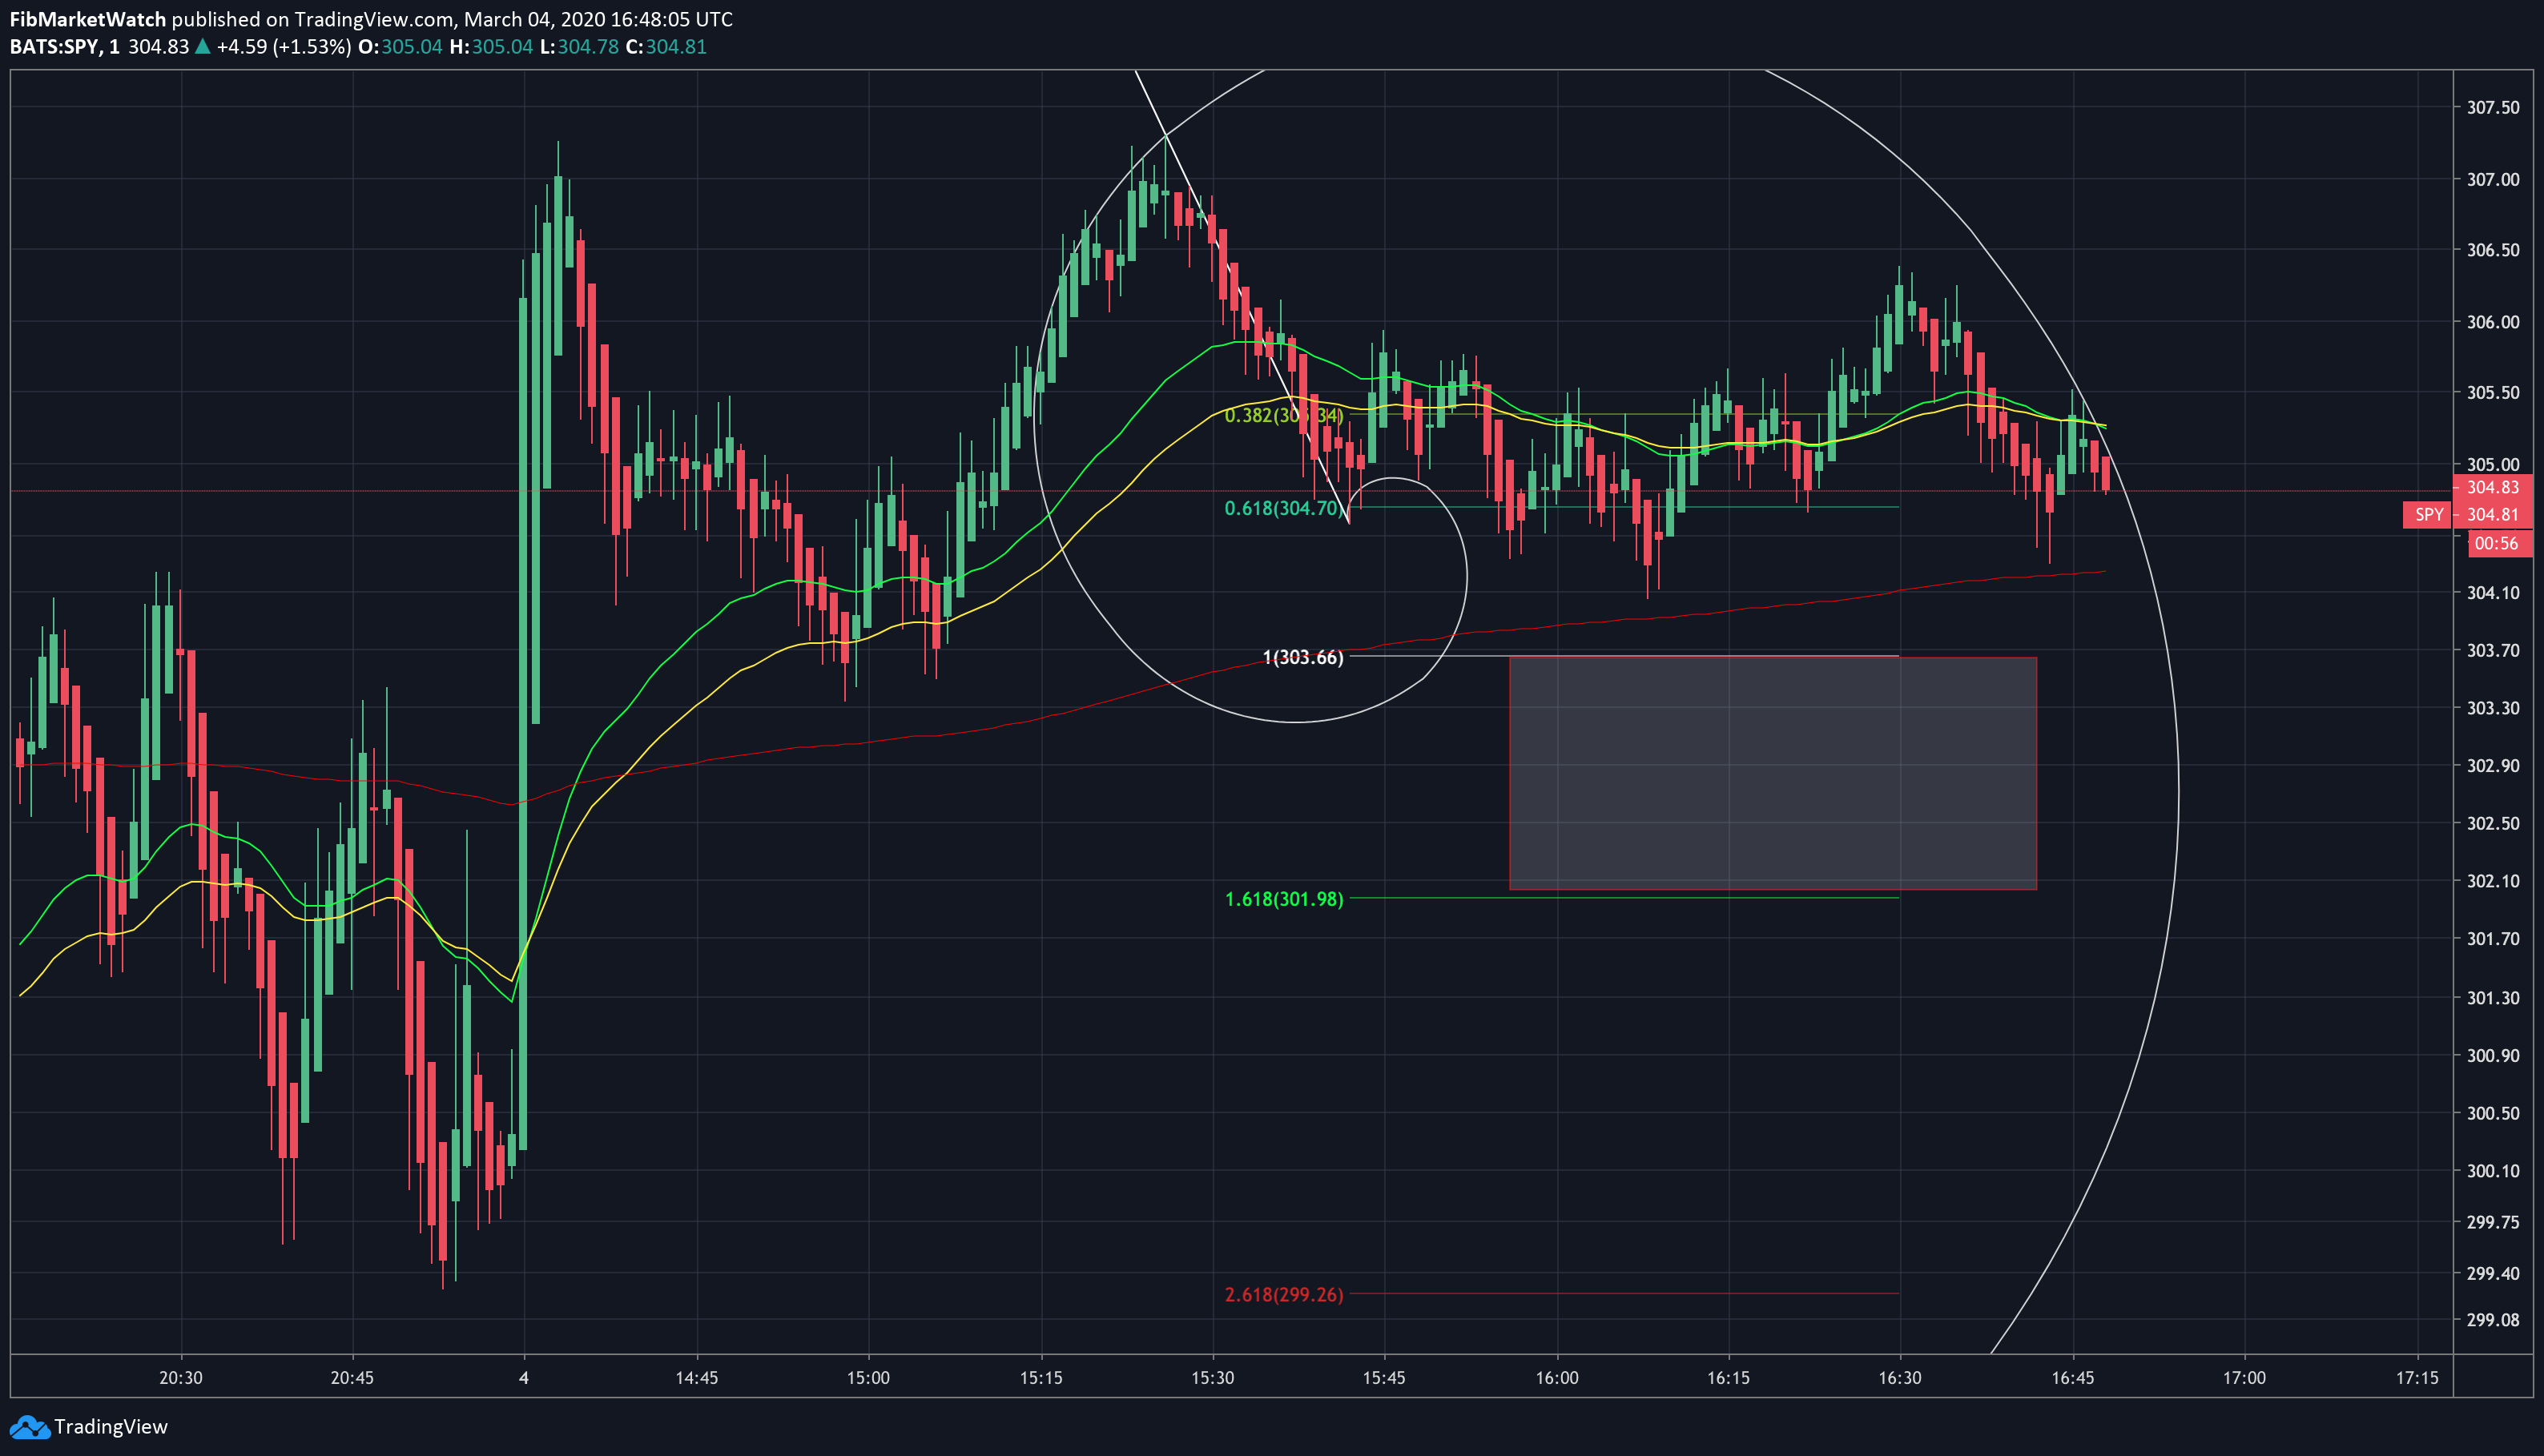
Task: Click the TradingView cloud logo icon
Action: (x=29, y=1427)
